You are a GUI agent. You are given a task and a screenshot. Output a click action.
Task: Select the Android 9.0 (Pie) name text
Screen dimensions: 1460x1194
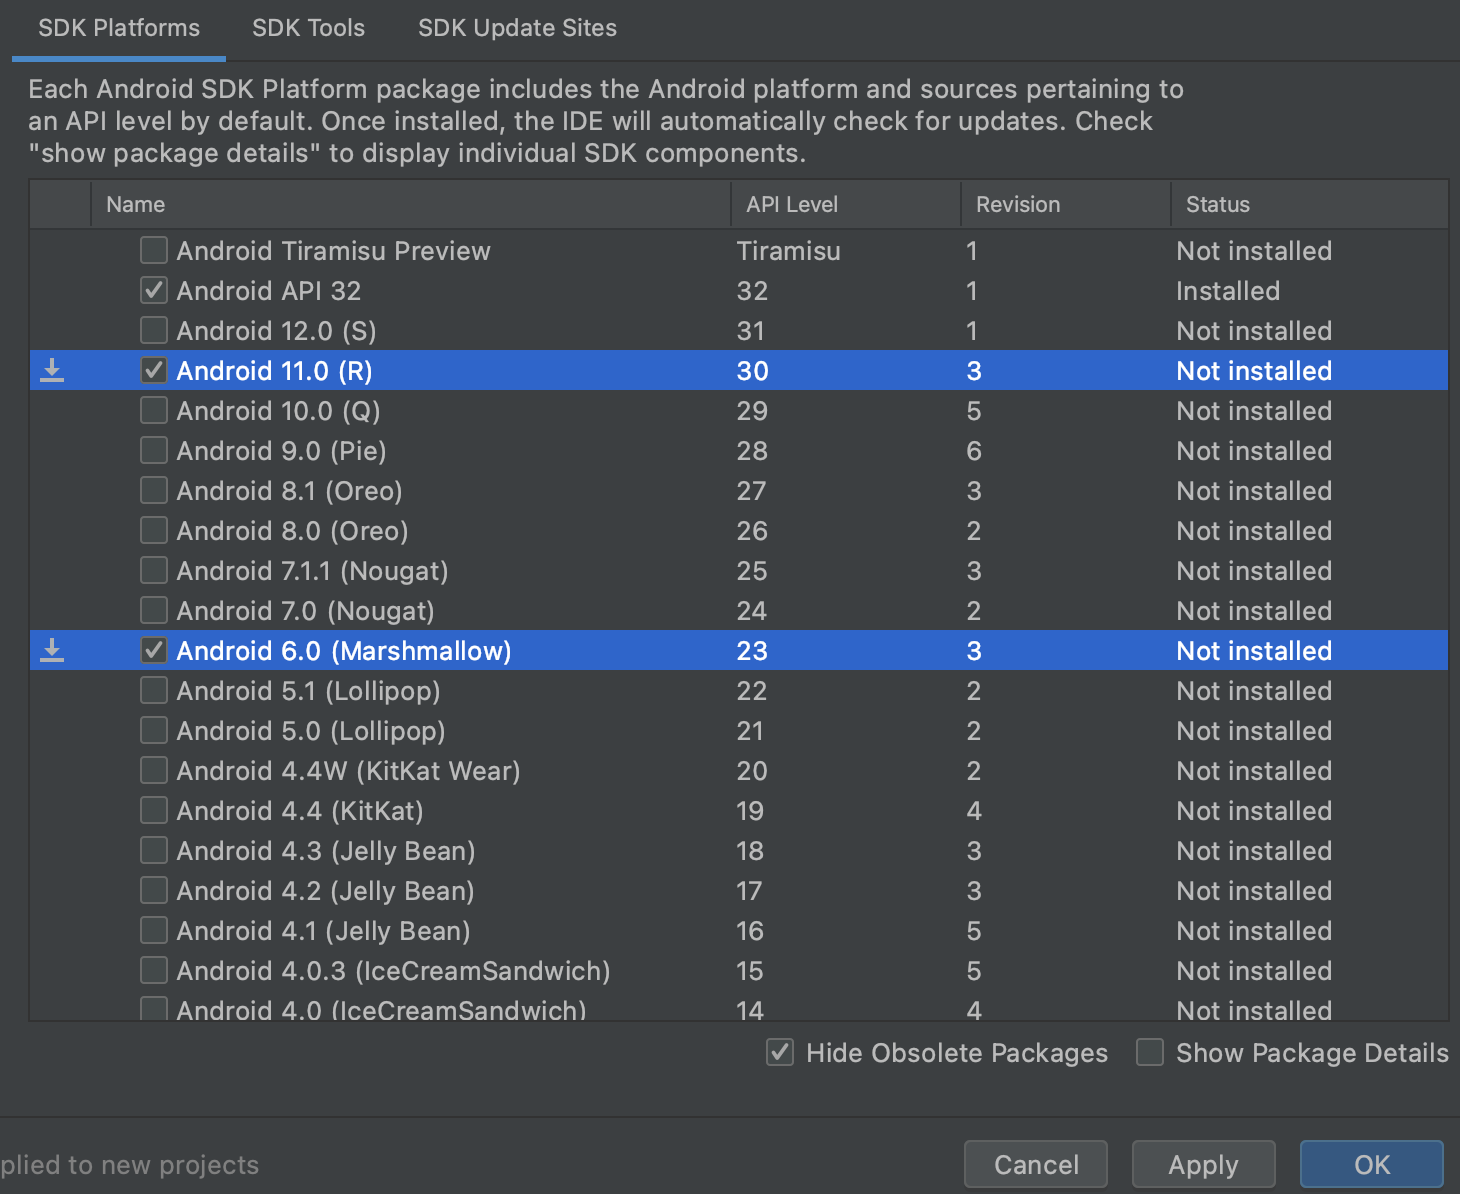[x=281, y=451]
